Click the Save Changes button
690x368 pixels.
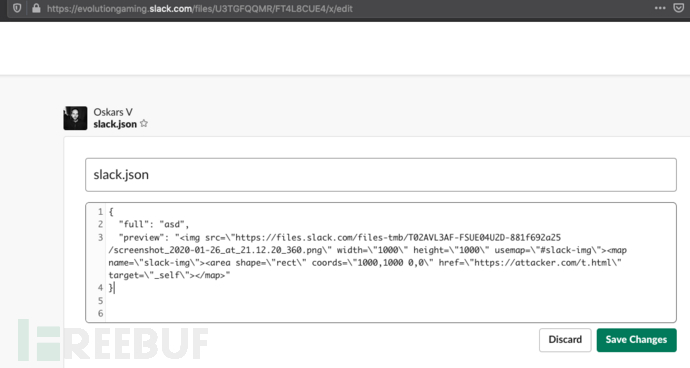(x=636, y=340)
